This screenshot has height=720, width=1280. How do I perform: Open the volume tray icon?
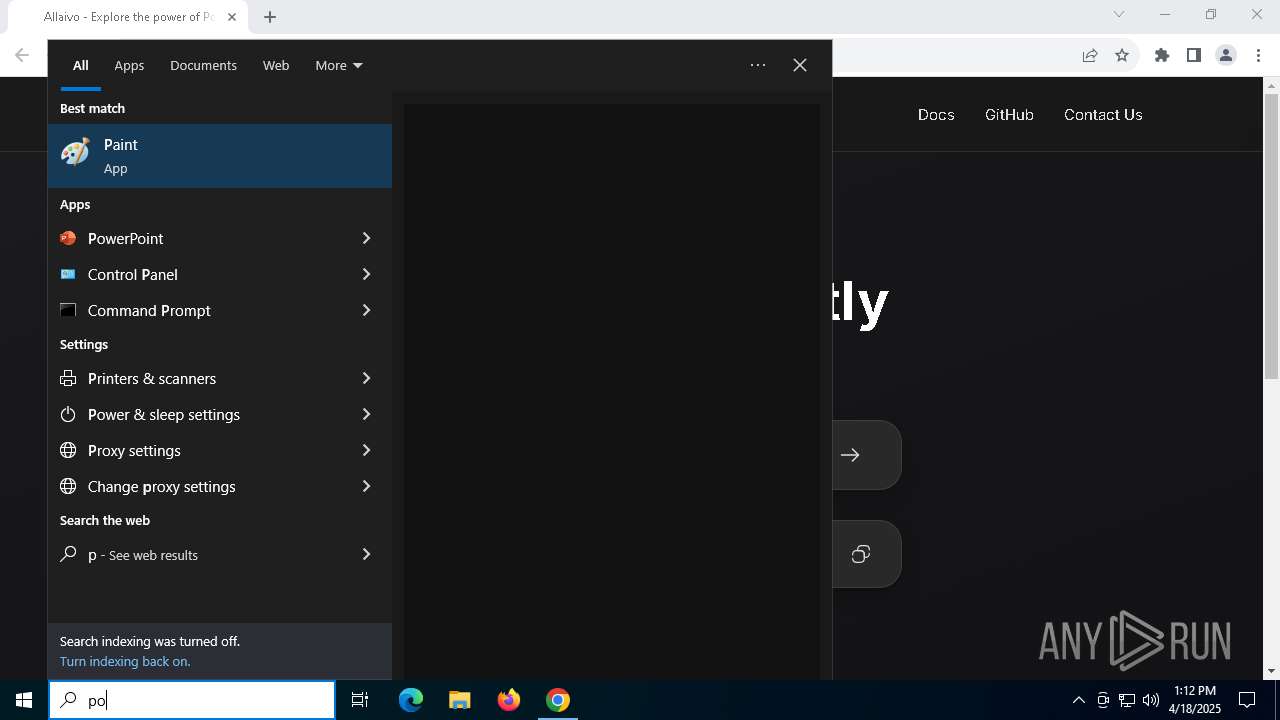1151,700
